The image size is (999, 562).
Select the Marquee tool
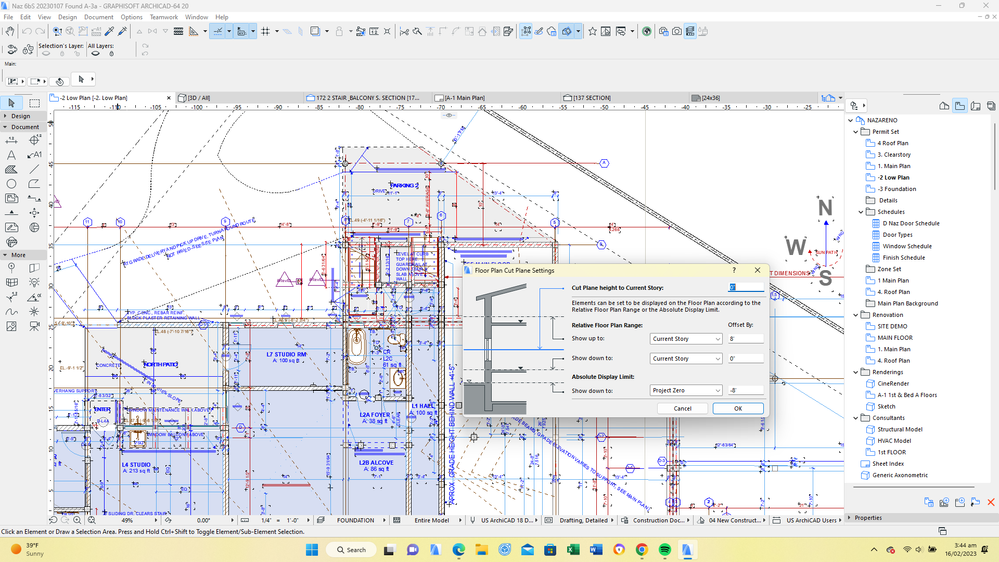point(34,103)
